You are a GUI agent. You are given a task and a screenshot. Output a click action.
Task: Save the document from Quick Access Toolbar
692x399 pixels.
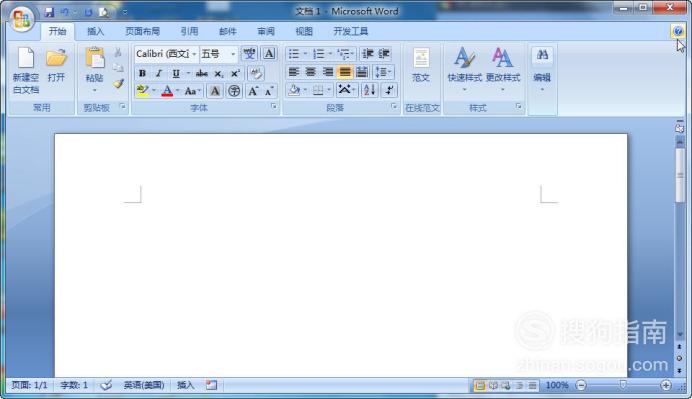point(49,12)
